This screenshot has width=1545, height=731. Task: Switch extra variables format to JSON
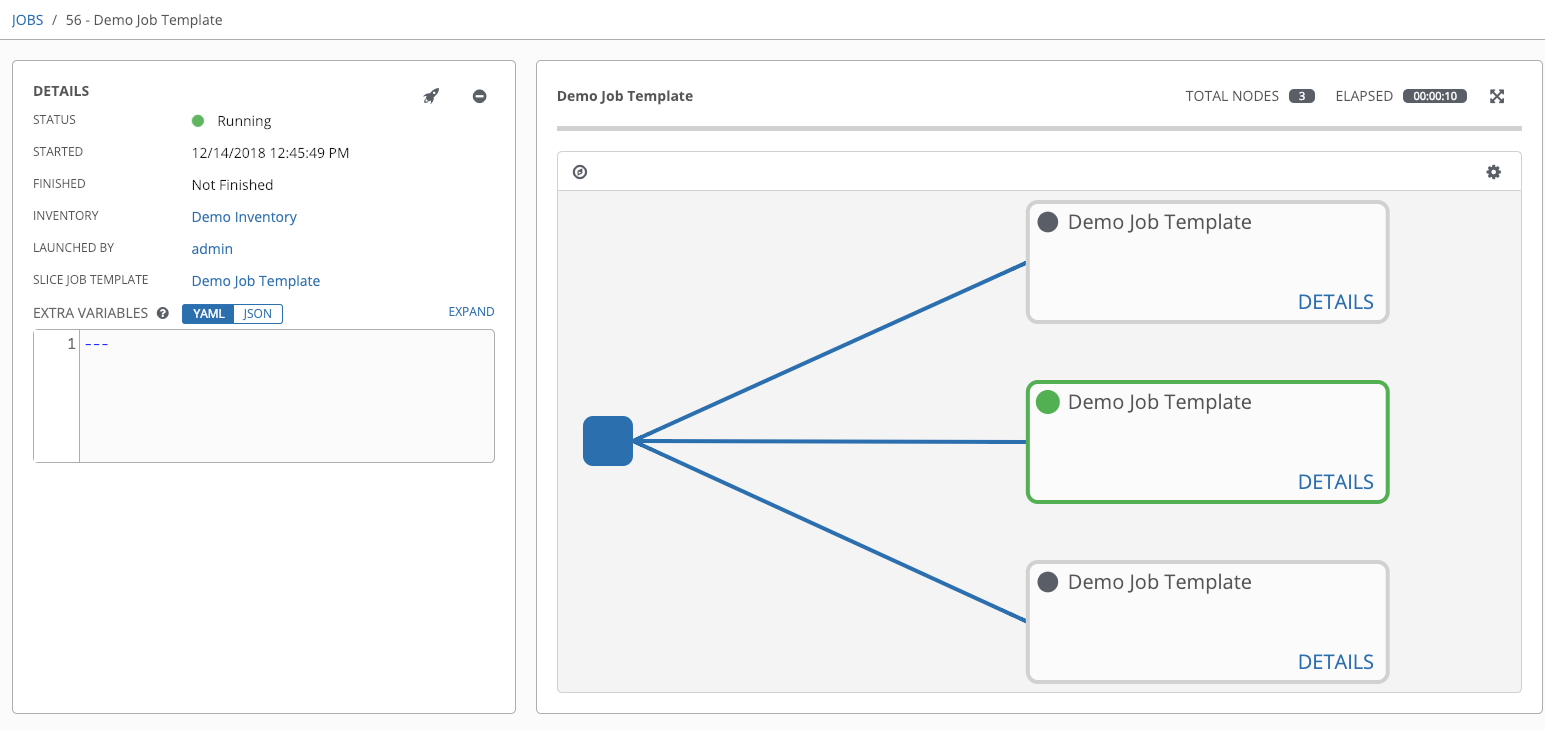pos(258,314)
